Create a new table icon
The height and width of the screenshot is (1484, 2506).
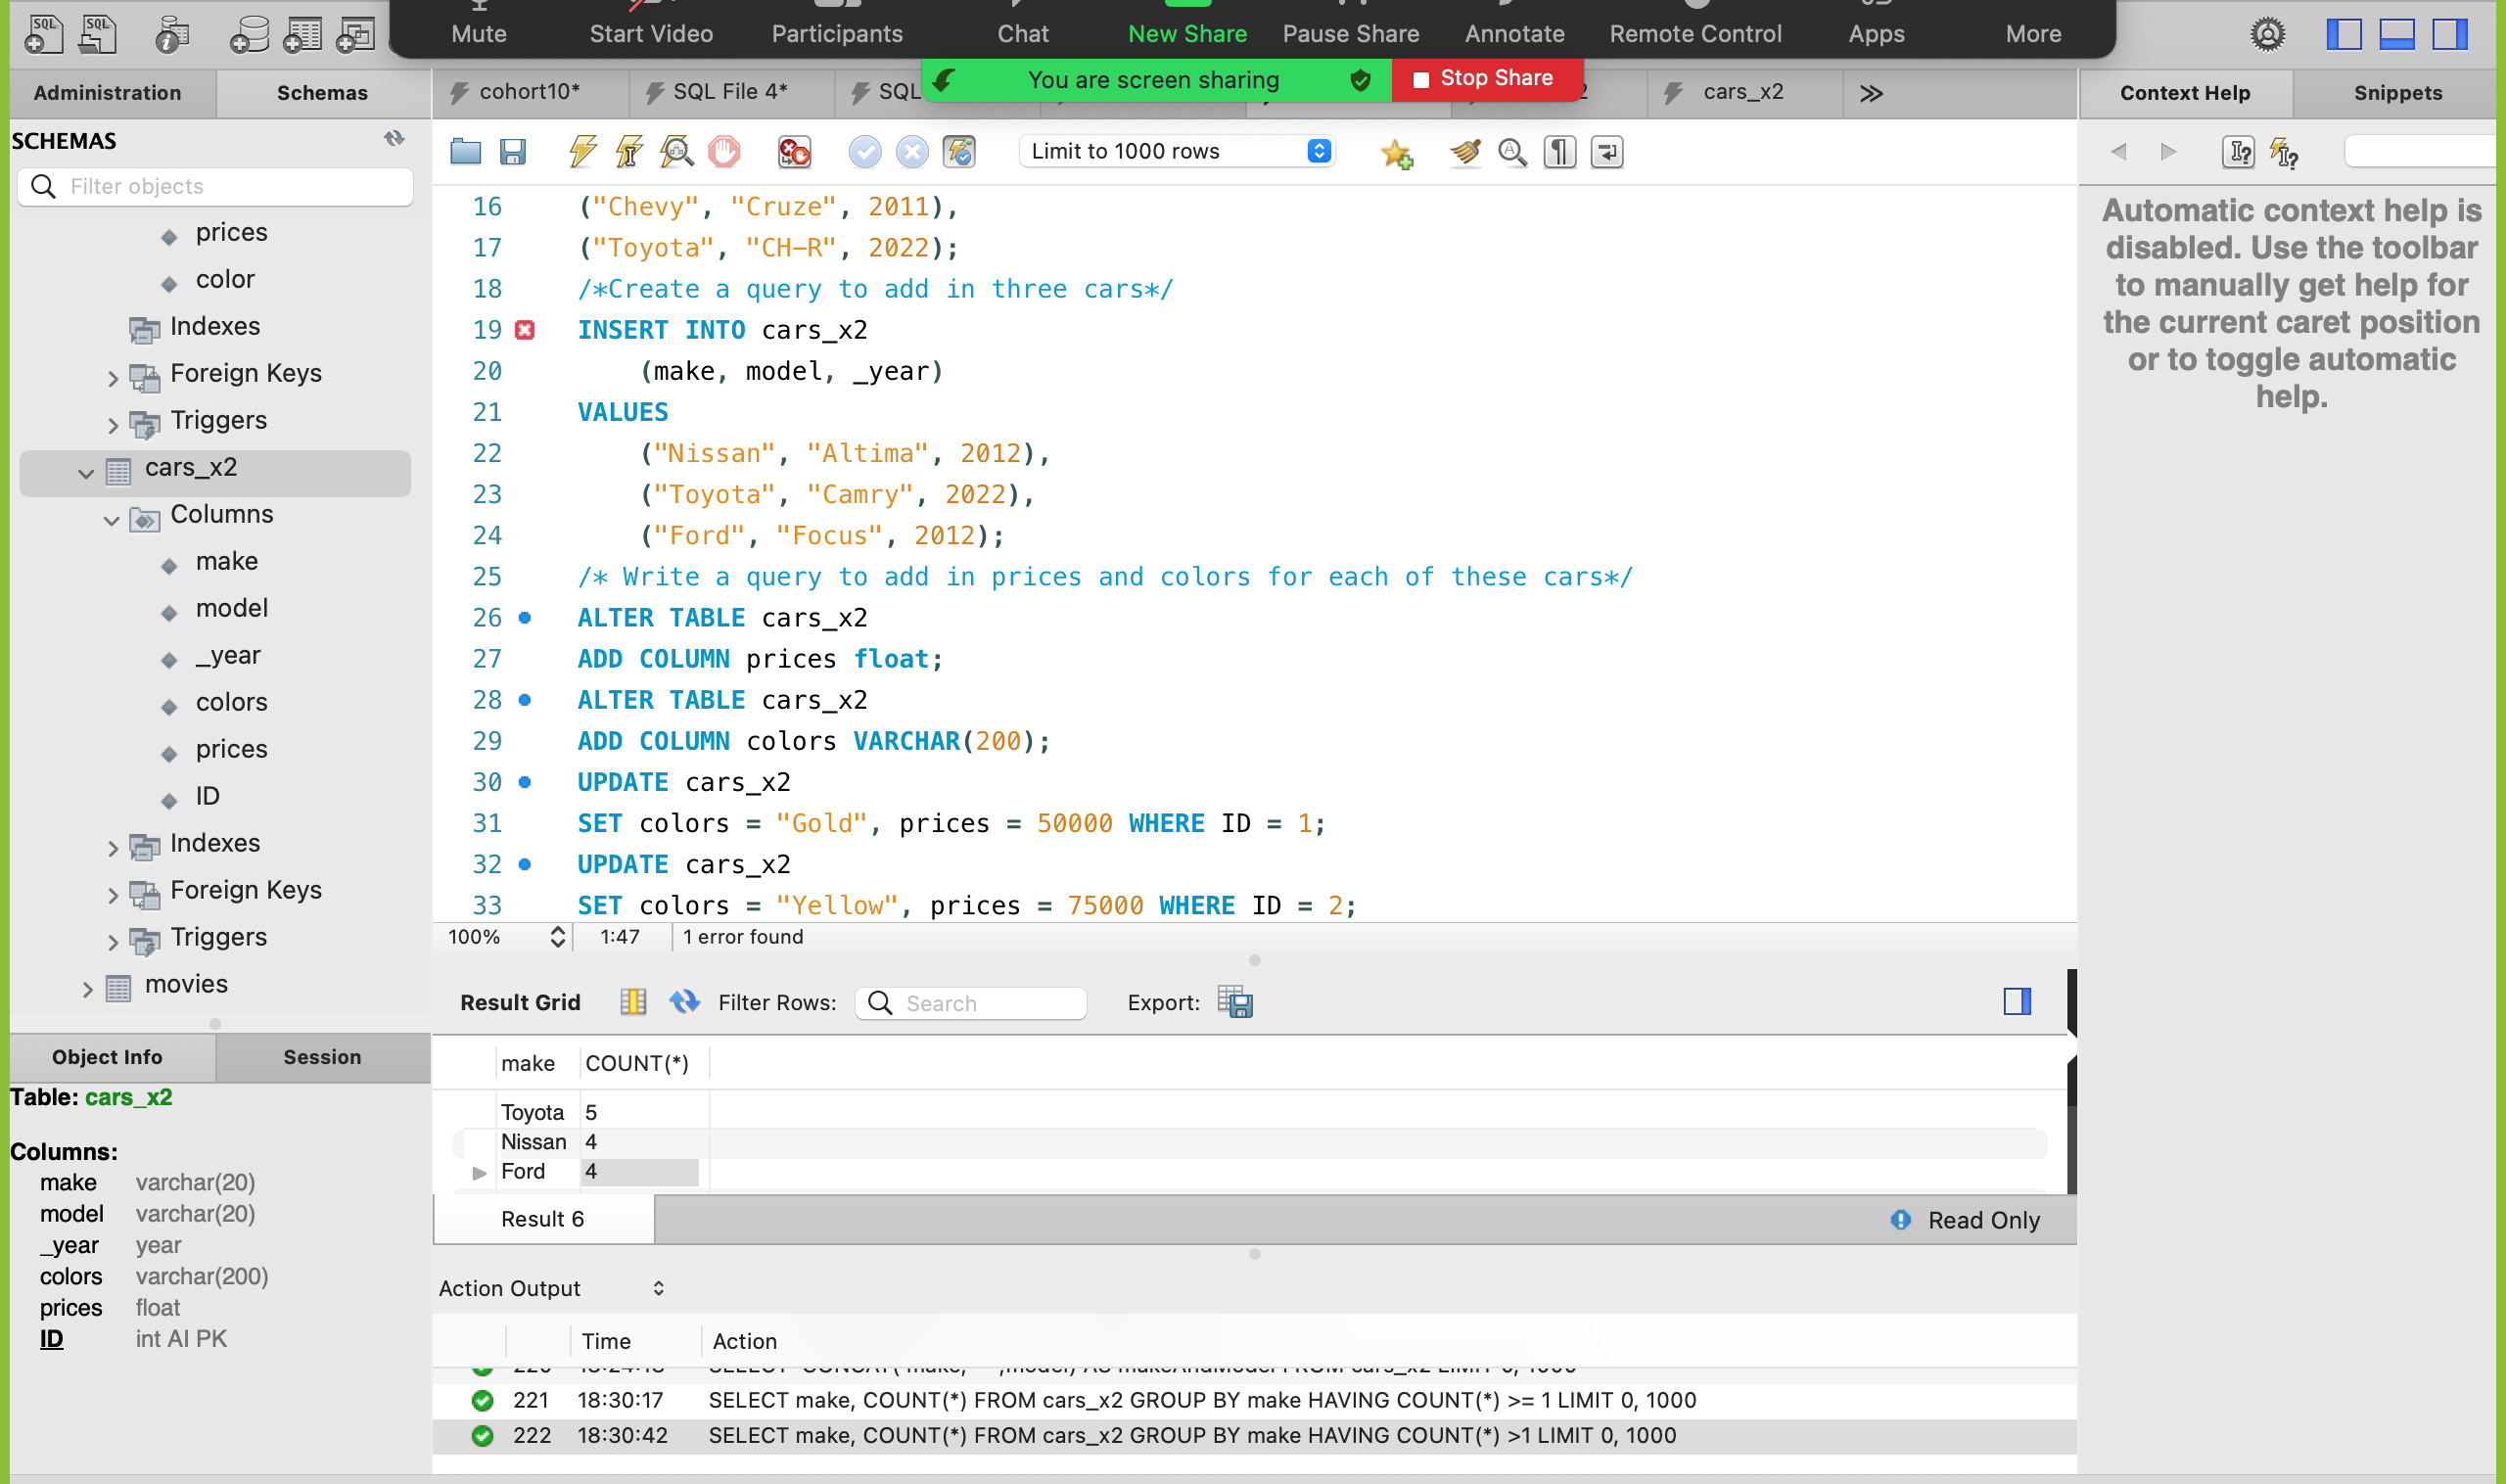(302, 35)
